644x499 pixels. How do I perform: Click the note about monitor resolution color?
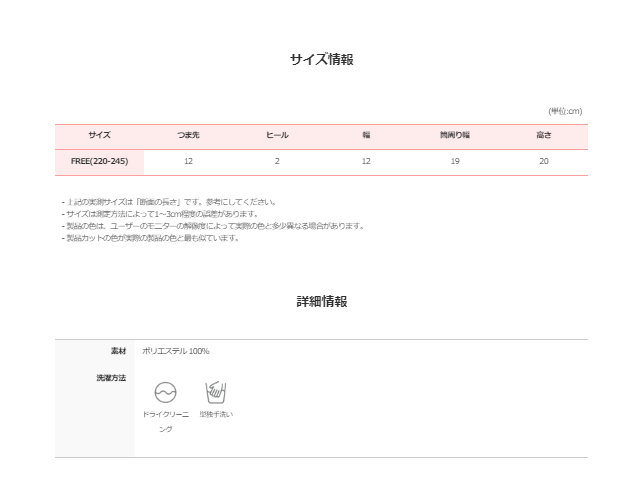213,226
